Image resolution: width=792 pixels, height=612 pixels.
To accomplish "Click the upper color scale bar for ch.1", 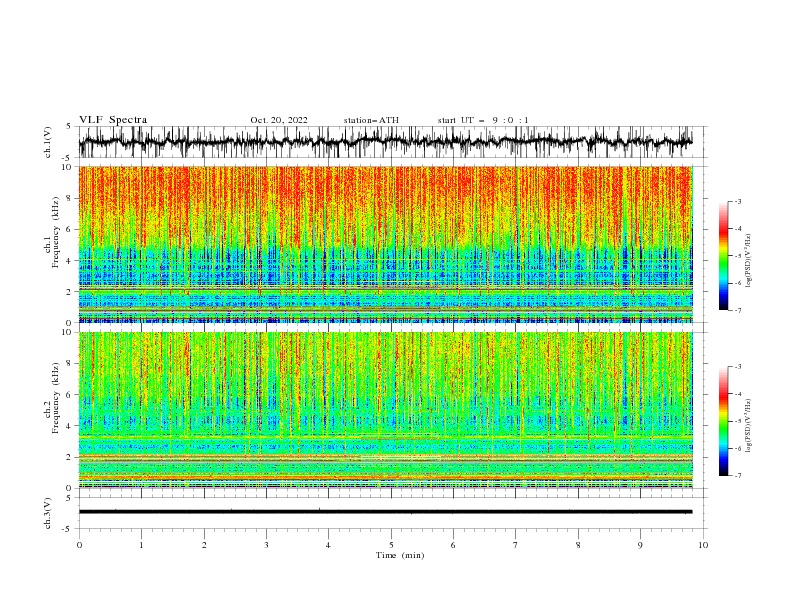I will 723,256.
